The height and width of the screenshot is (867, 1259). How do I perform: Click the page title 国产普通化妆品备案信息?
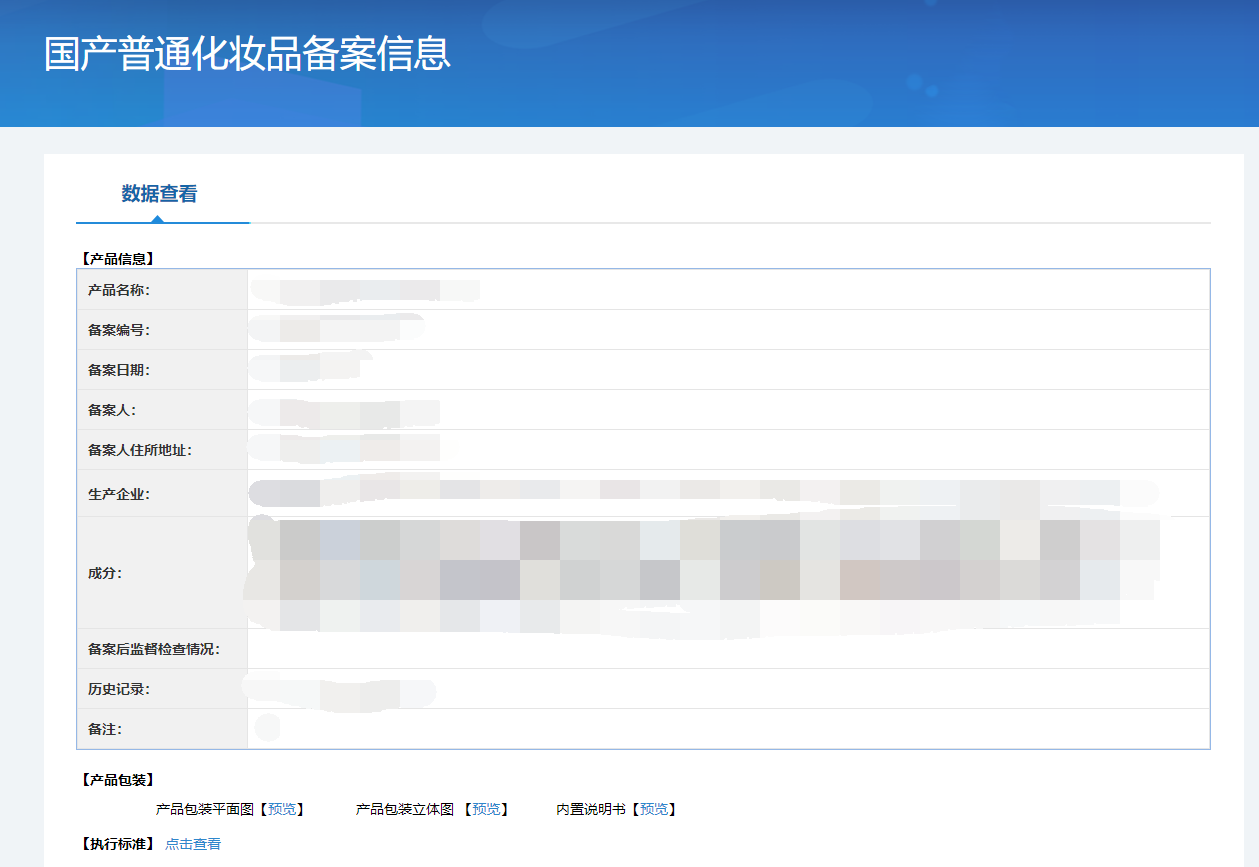[247, 55]
